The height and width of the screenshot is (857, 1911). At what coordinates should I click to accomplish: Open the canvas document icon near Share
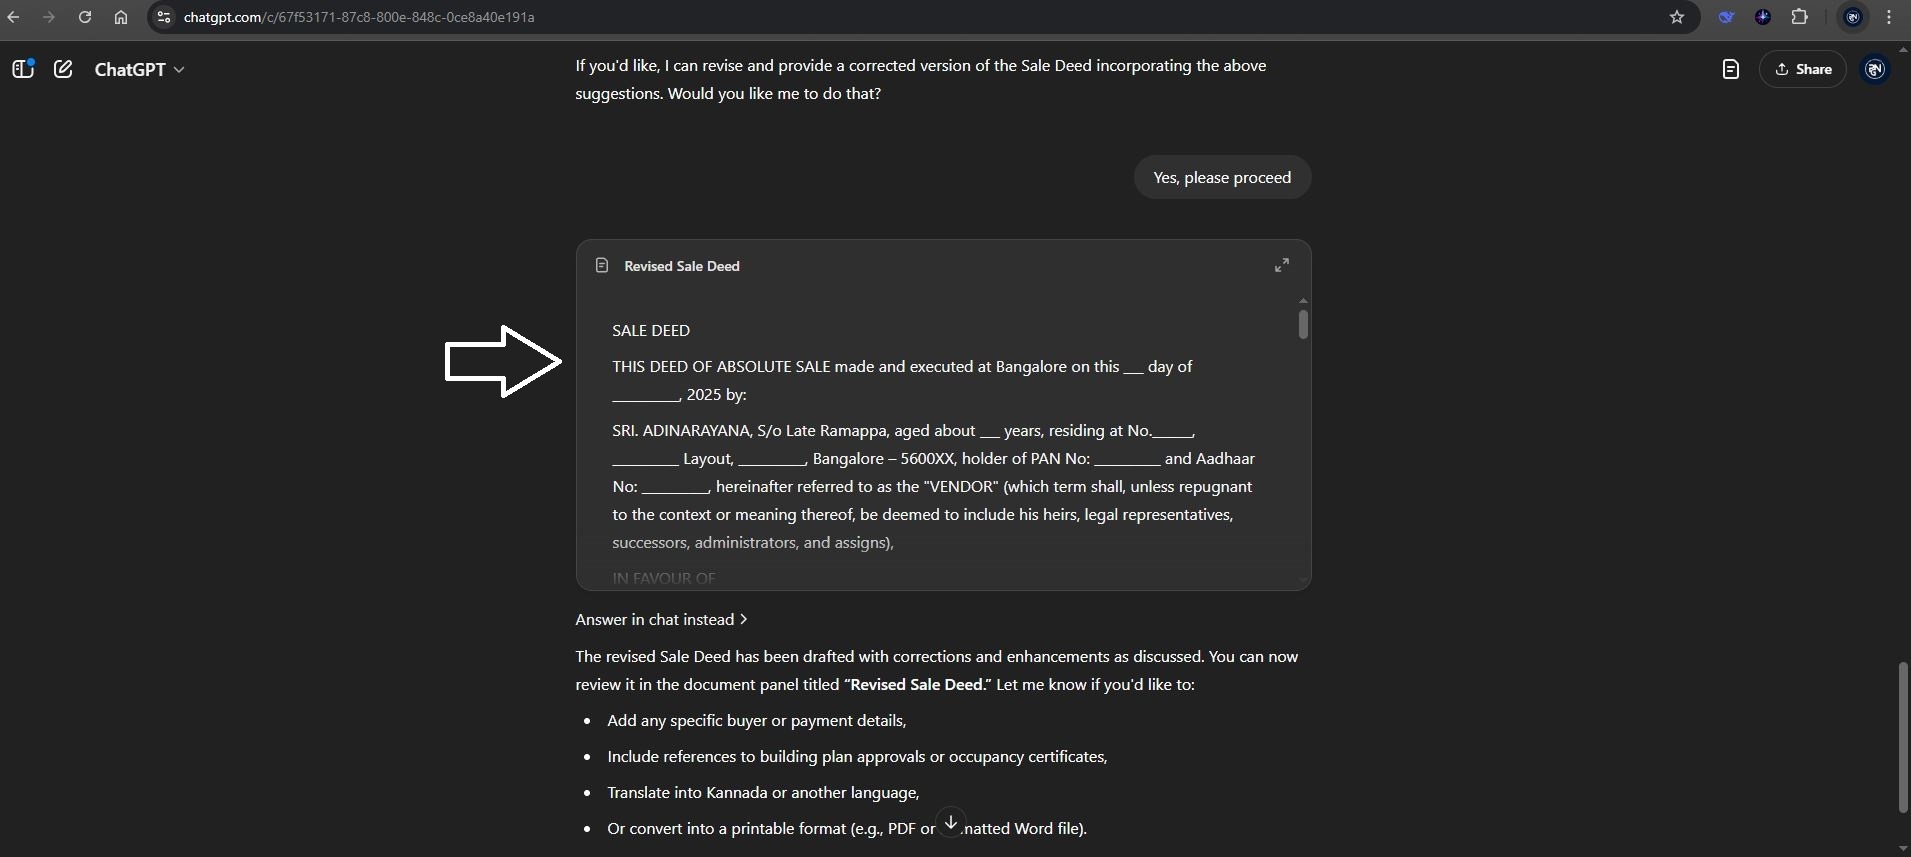[1730, 69]
